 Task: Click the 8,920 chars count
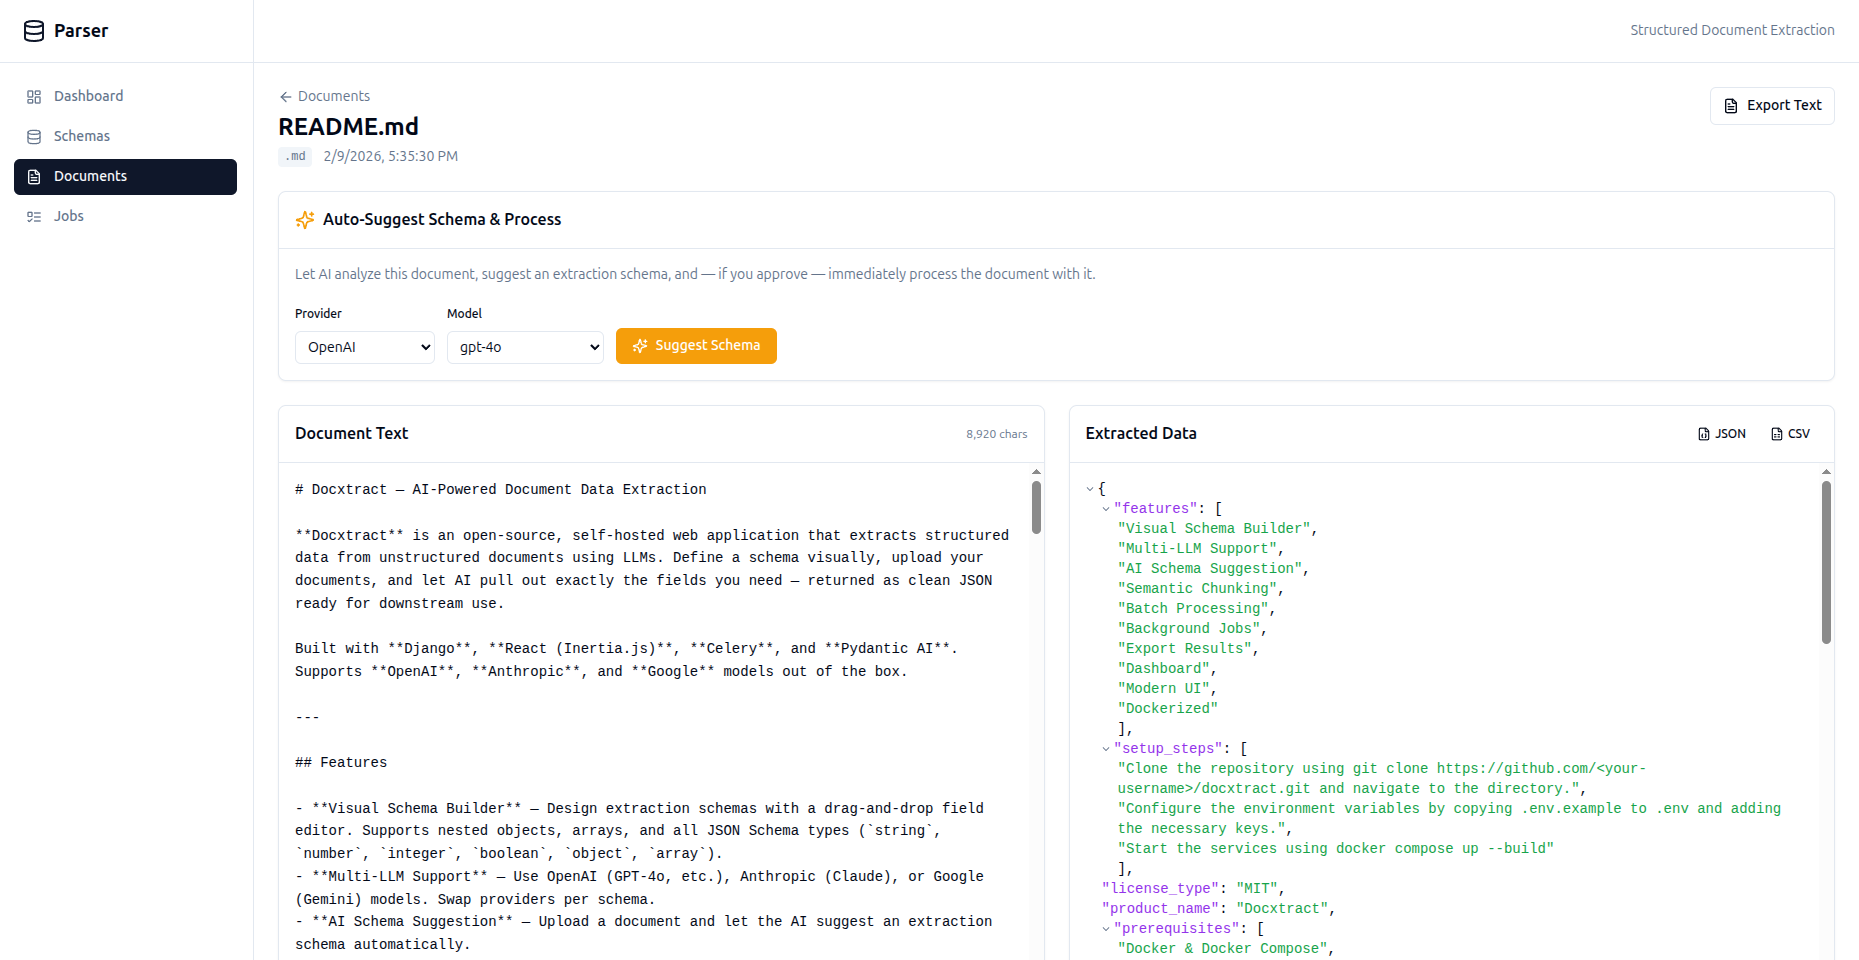[x=996, y=434]
